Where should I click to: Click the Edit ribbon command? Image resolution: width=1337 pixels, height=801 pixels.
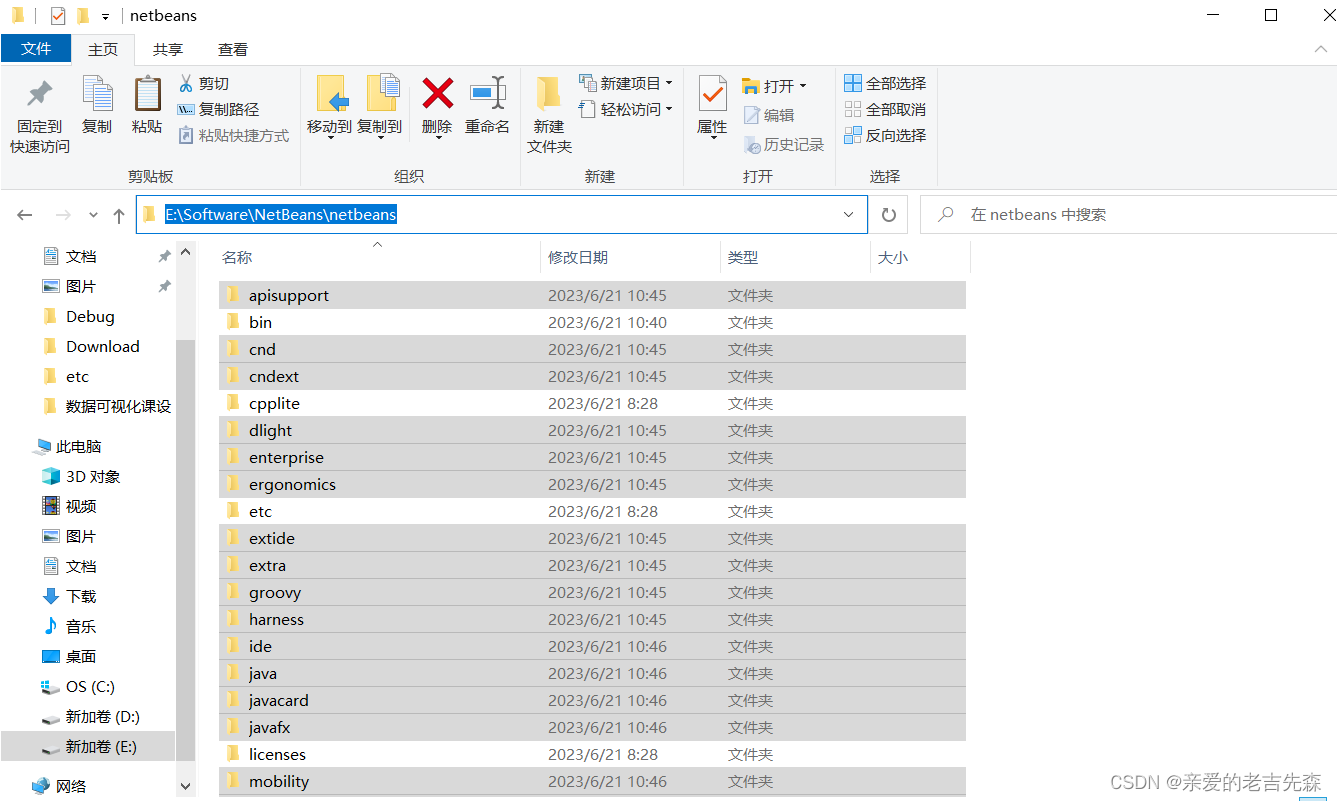tap(769, 115)
